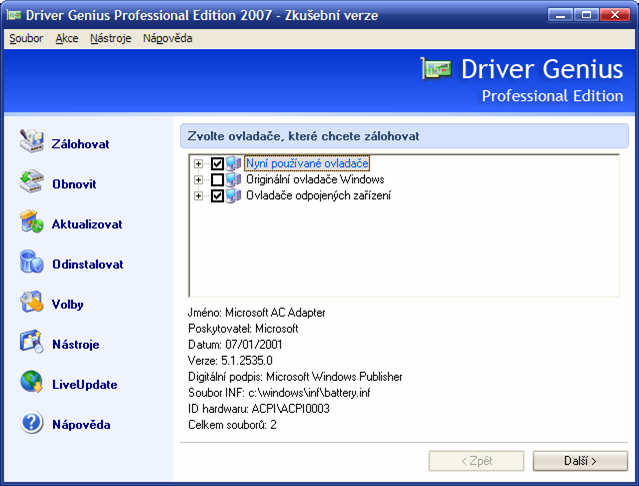Close the Driver Genius window

[615, 15]
